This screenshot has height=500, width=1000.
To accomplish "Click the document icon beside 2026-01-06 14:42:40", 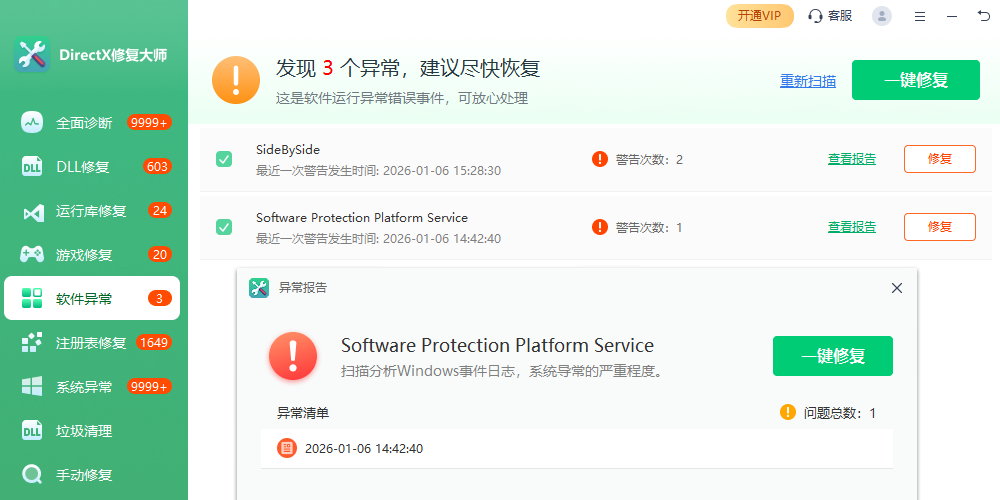I will tap(287, 448).
